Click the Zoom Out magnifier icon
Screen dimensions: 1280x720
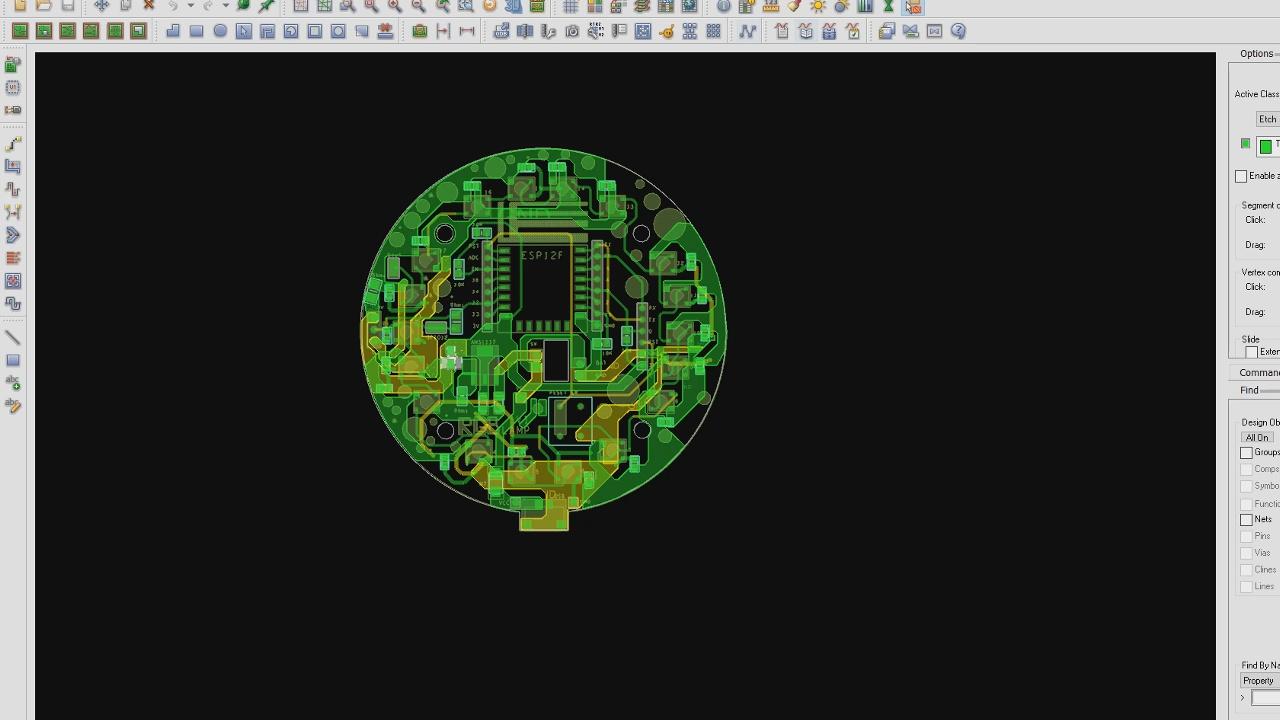point(418,5)
